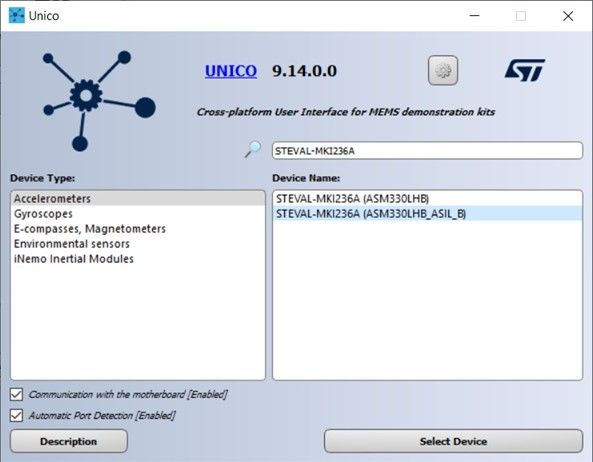Viewport: 593px width, 462px height.
Task: Toggle Automatic Port Detection checkbox
Action: [x=16, y=415]
